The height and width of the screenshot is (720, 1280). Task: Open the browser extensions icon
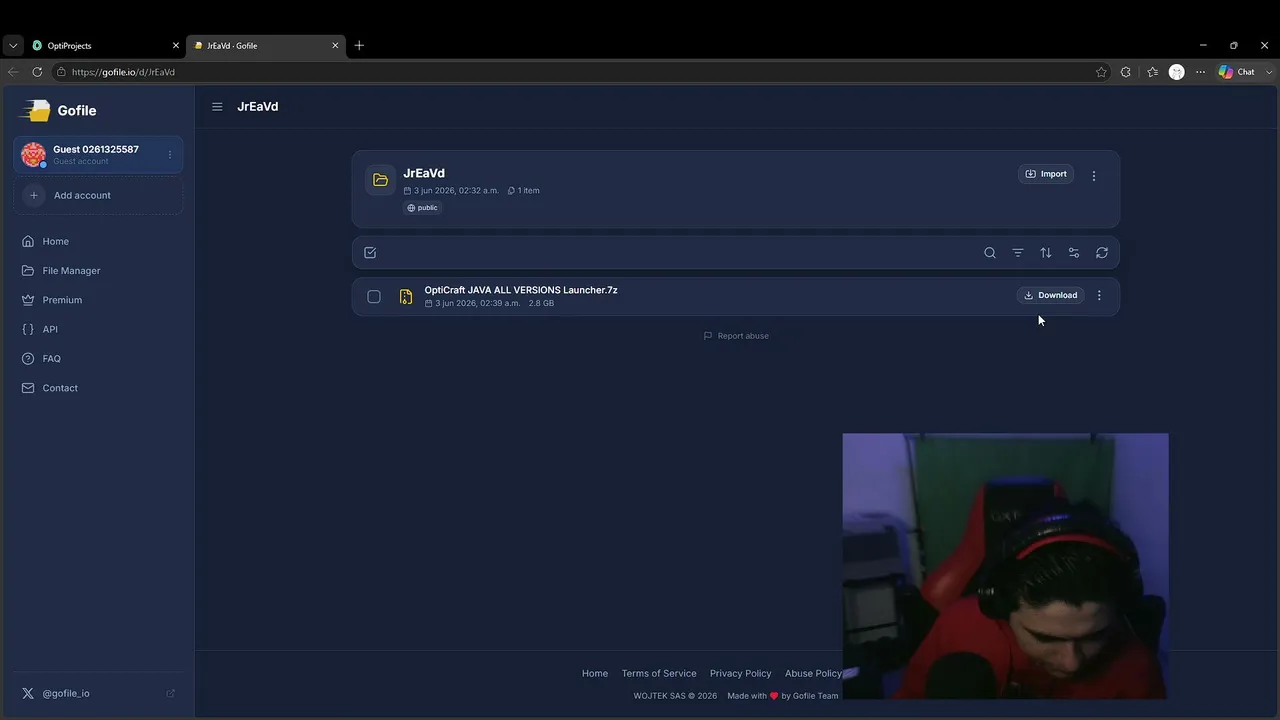[x=1126, y=72]
